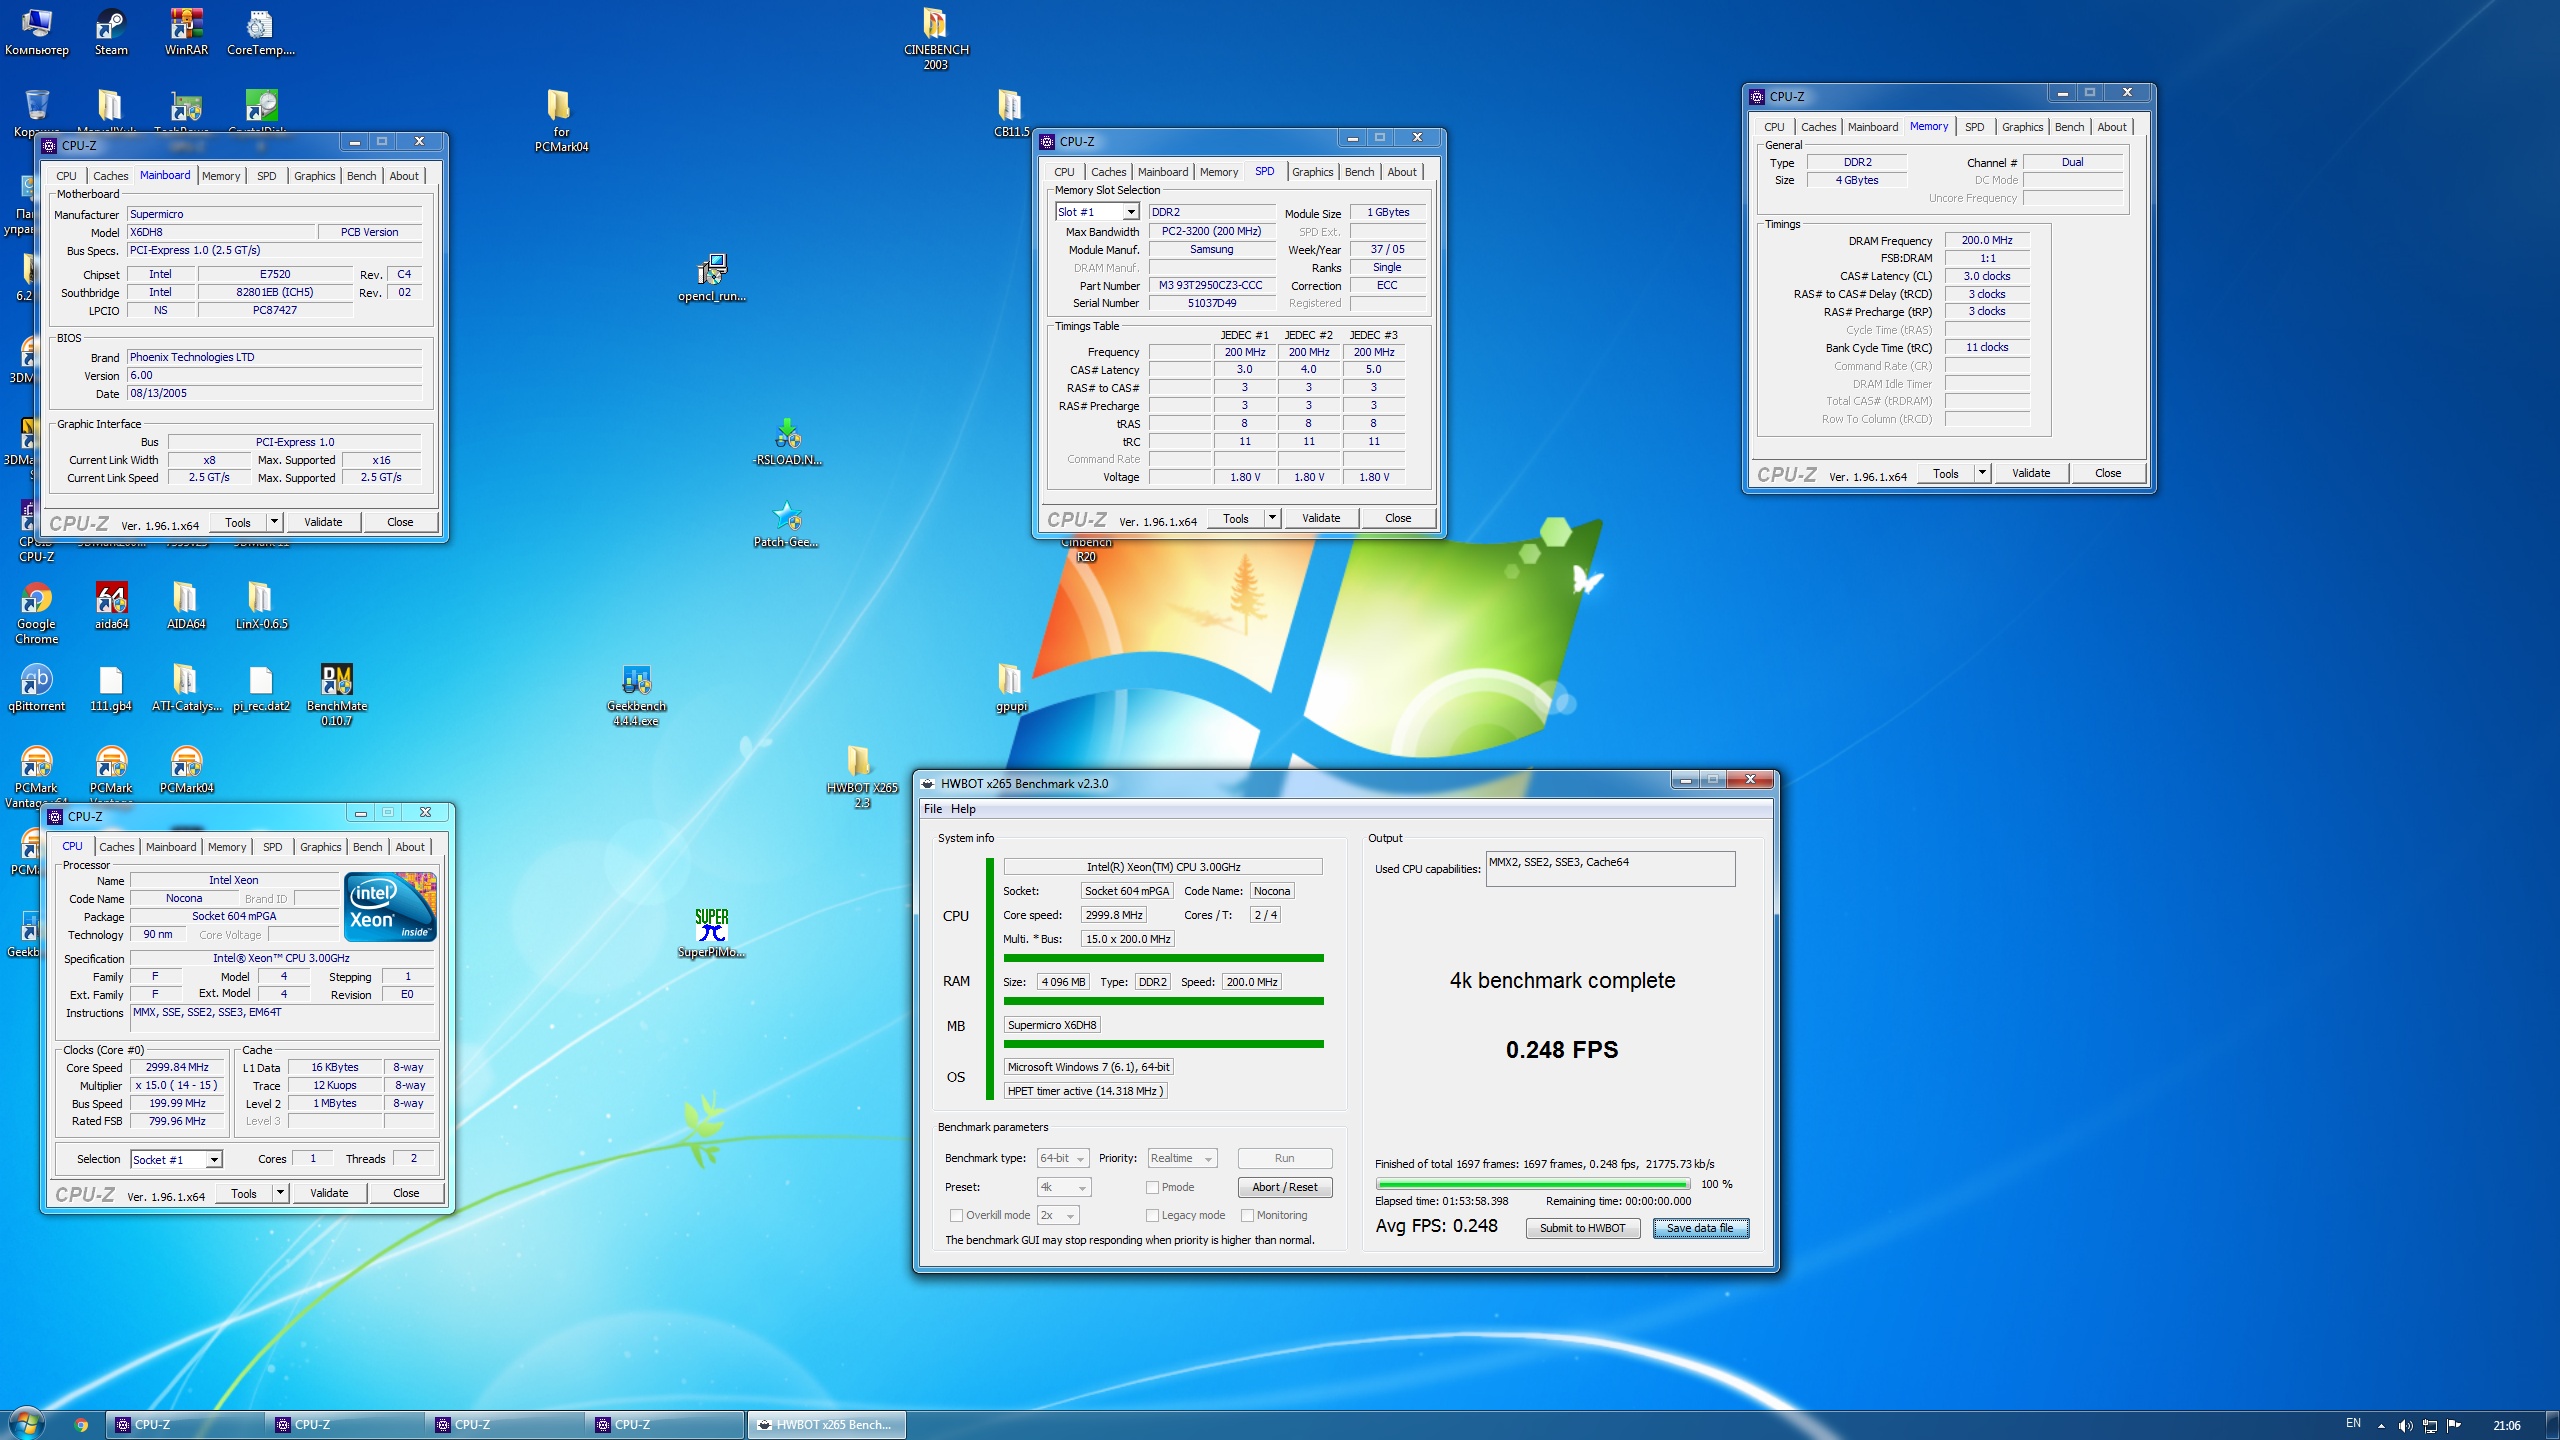The width and height of the screenshot is (2560, 1440).
Task: Toggle the Overkill mode checkbox
Action: (x=956, y=1215)
